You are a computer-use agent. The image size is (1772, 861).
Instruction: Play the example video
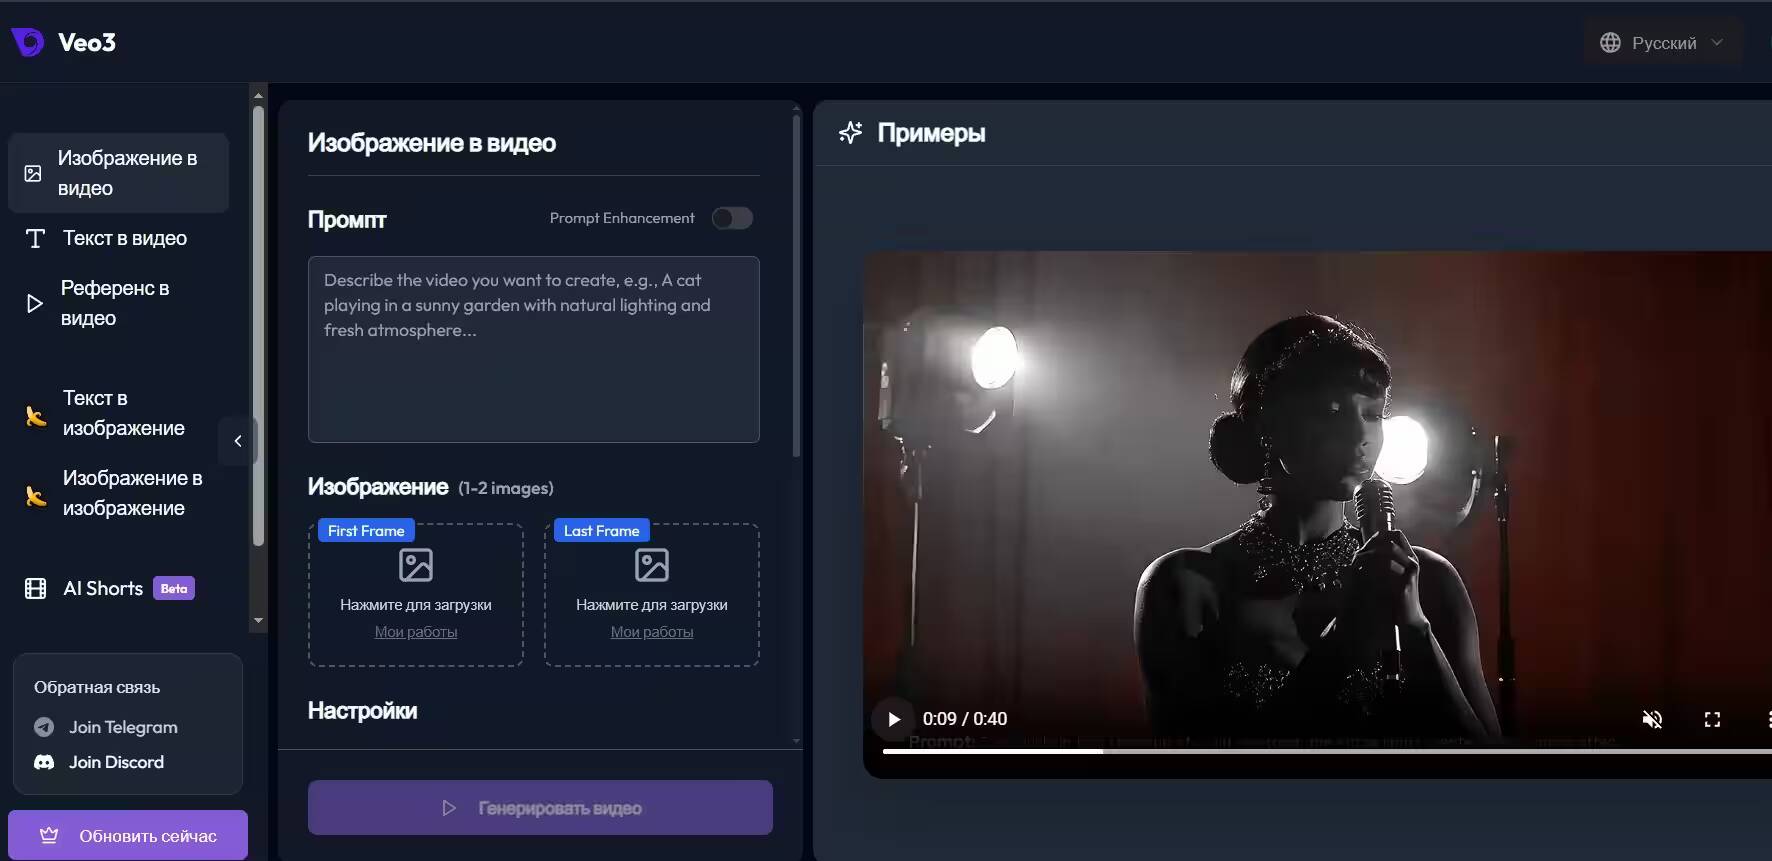pyautogui.click(x=894, y=719)
